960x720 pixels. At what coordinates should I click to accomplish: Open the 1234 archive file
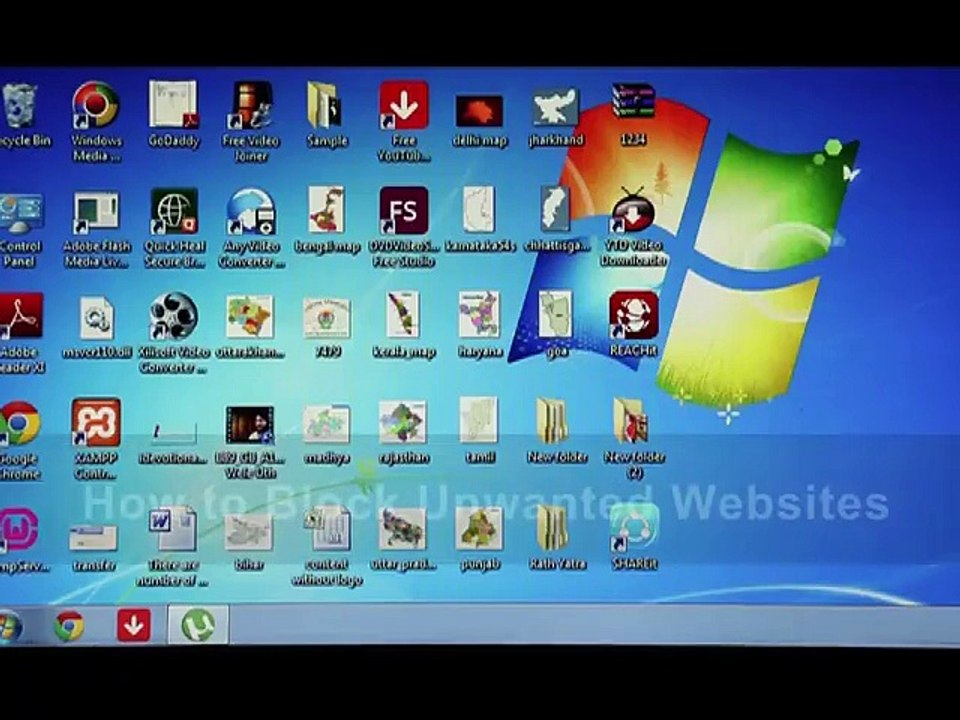[x=633, y=101]
